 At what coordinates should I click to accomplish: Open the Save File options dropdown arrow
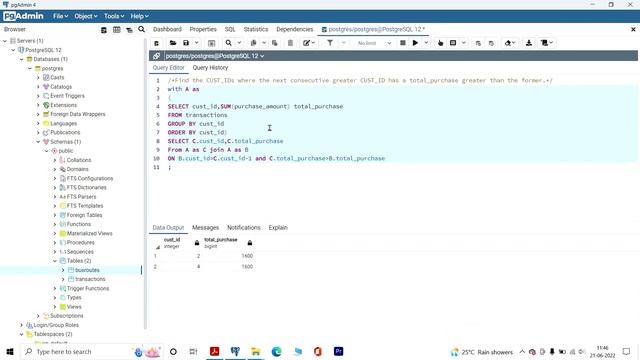point(196,43)
